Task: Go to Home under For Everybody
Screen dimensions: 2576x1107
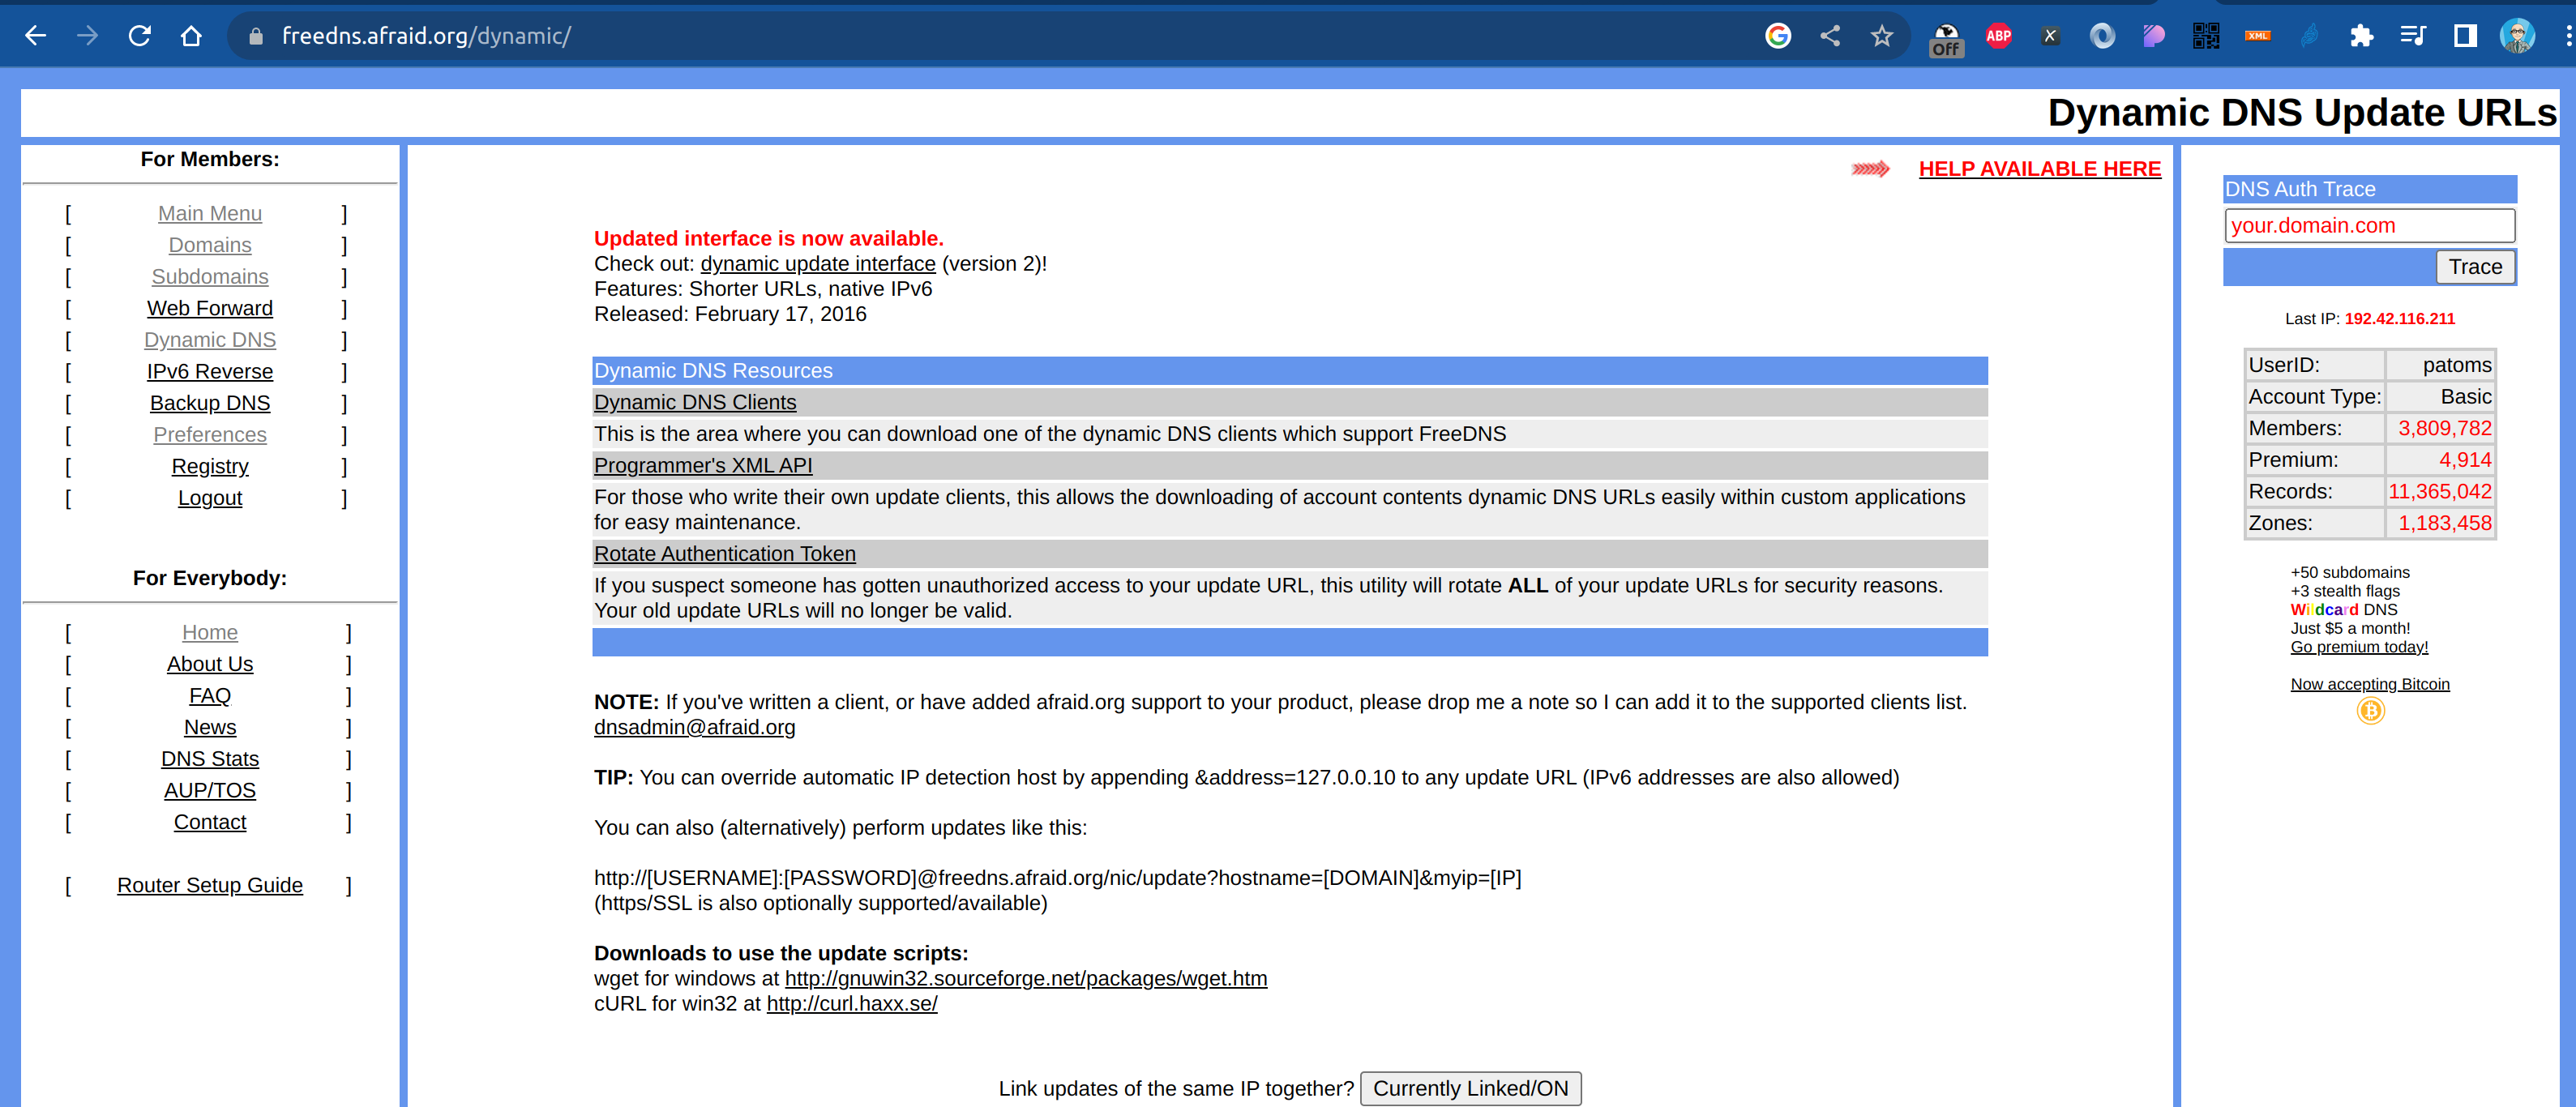Action: click(210, 633)
